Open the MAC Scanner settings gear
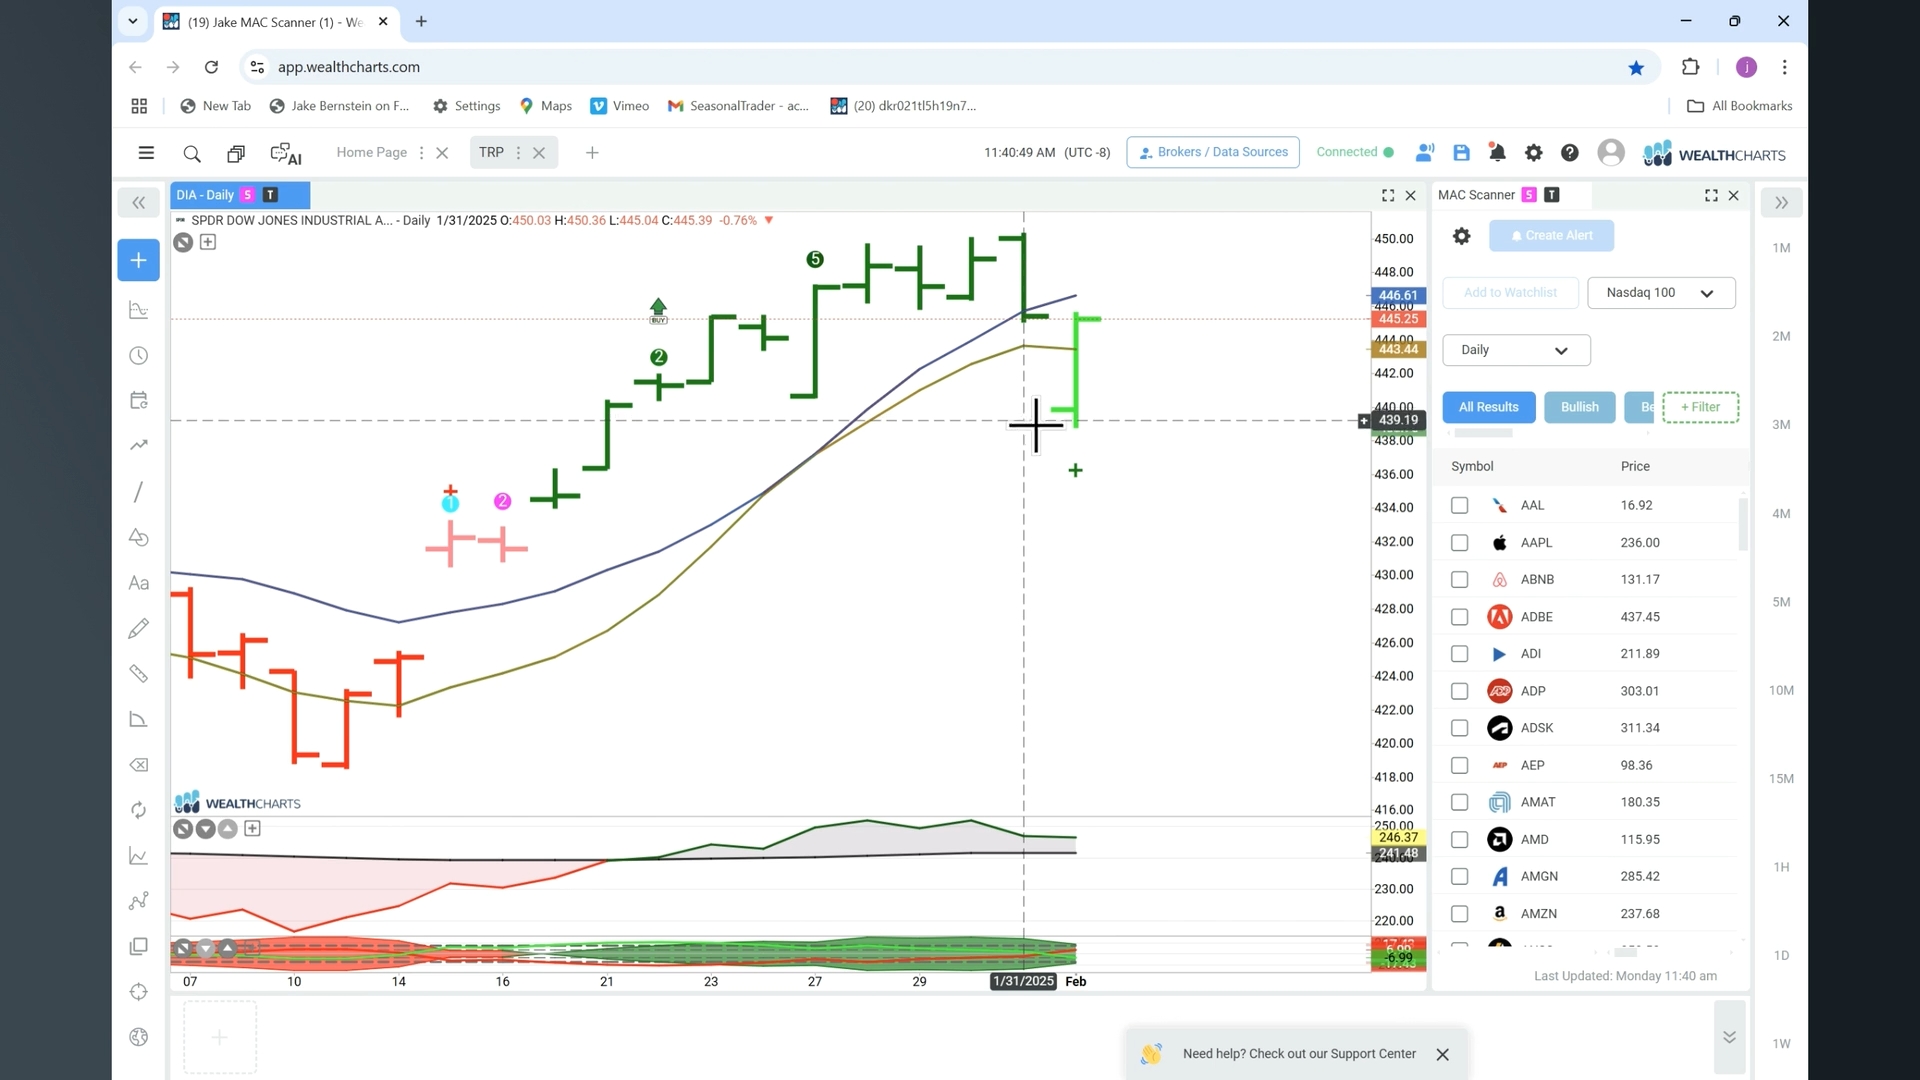The height and width of the screenshot is (1080, 1920). click(1462, 236)
